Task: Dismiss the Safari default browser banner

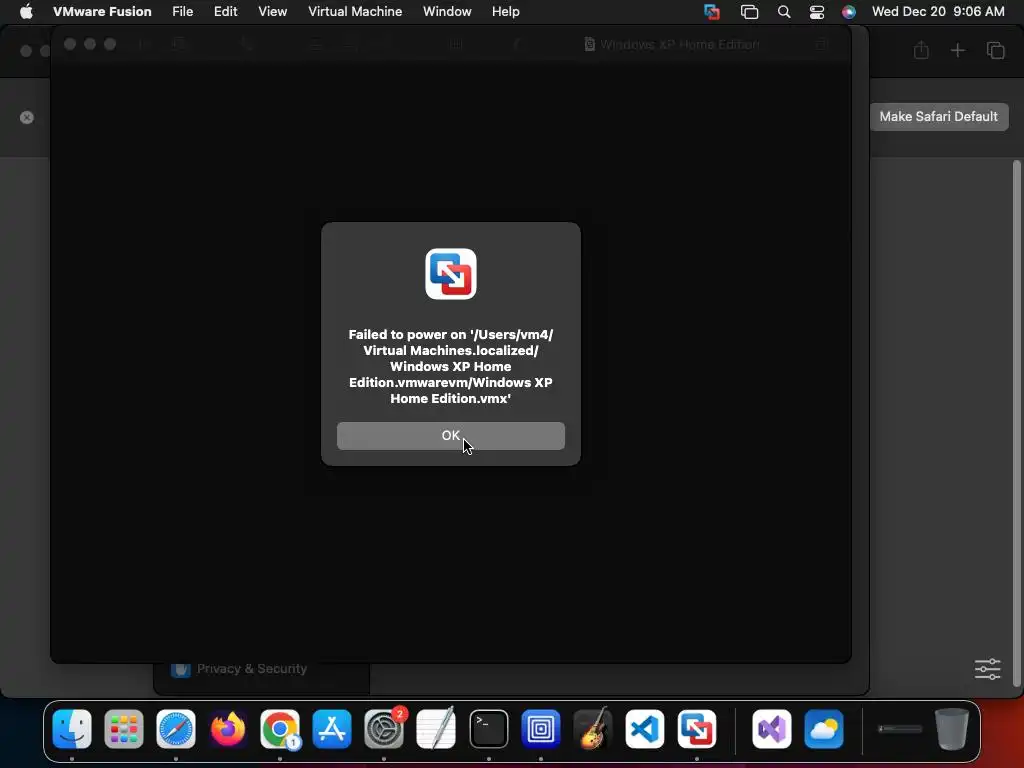Action: point(27,118)
